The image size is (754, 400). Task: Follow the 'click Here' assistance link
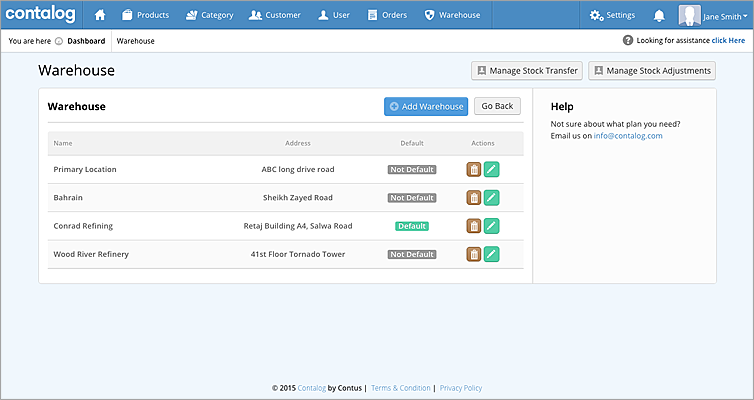pyautogui.click(x=728, y=40)
